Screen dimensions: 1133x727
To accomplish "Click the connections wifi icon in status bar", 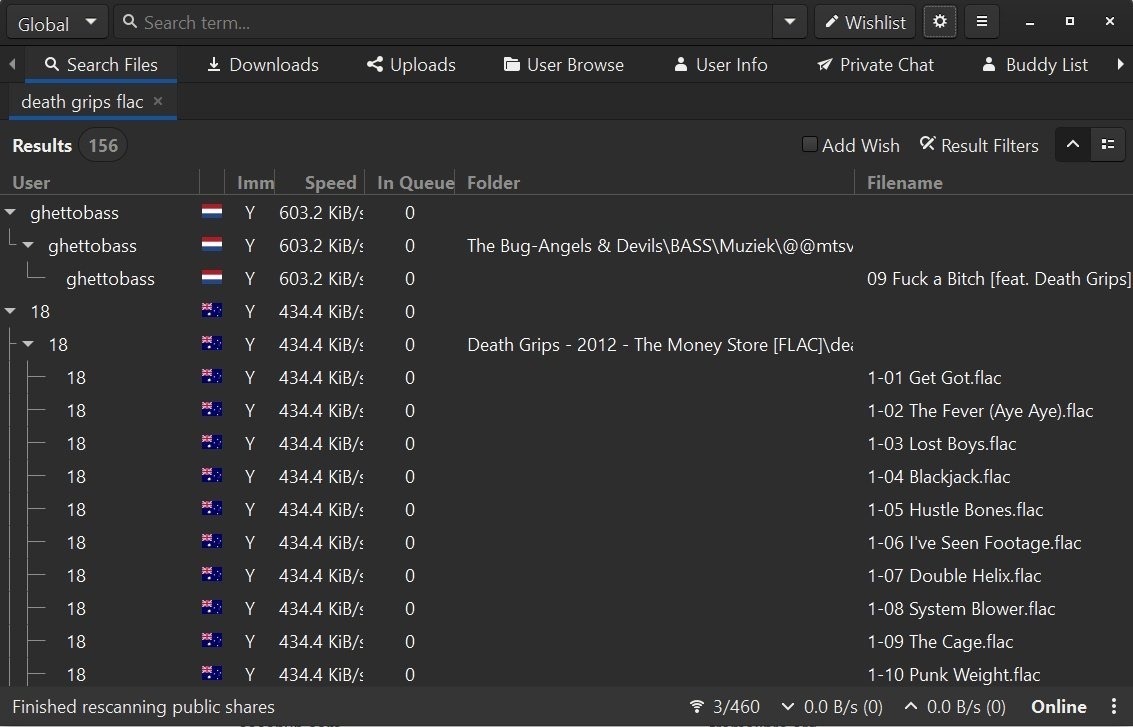I will 697,707.
